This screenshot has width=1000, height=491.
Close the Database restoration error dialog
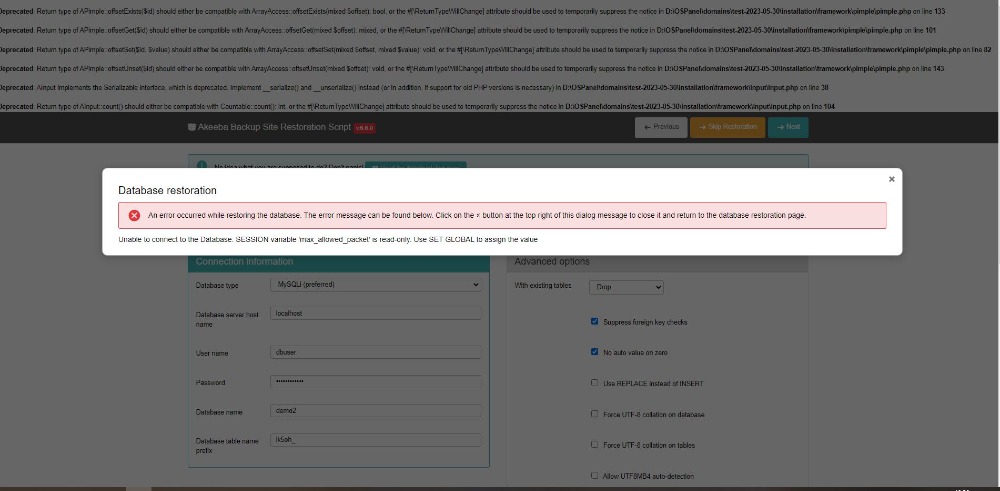click(891, 179)
